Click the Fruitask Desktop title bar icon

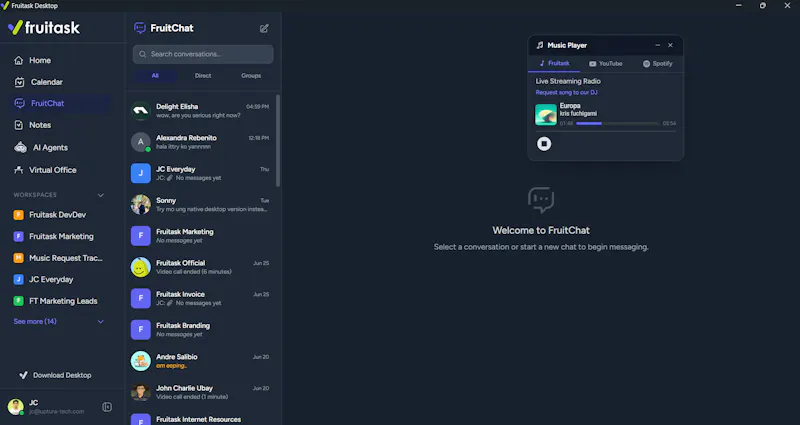(5, 6)
